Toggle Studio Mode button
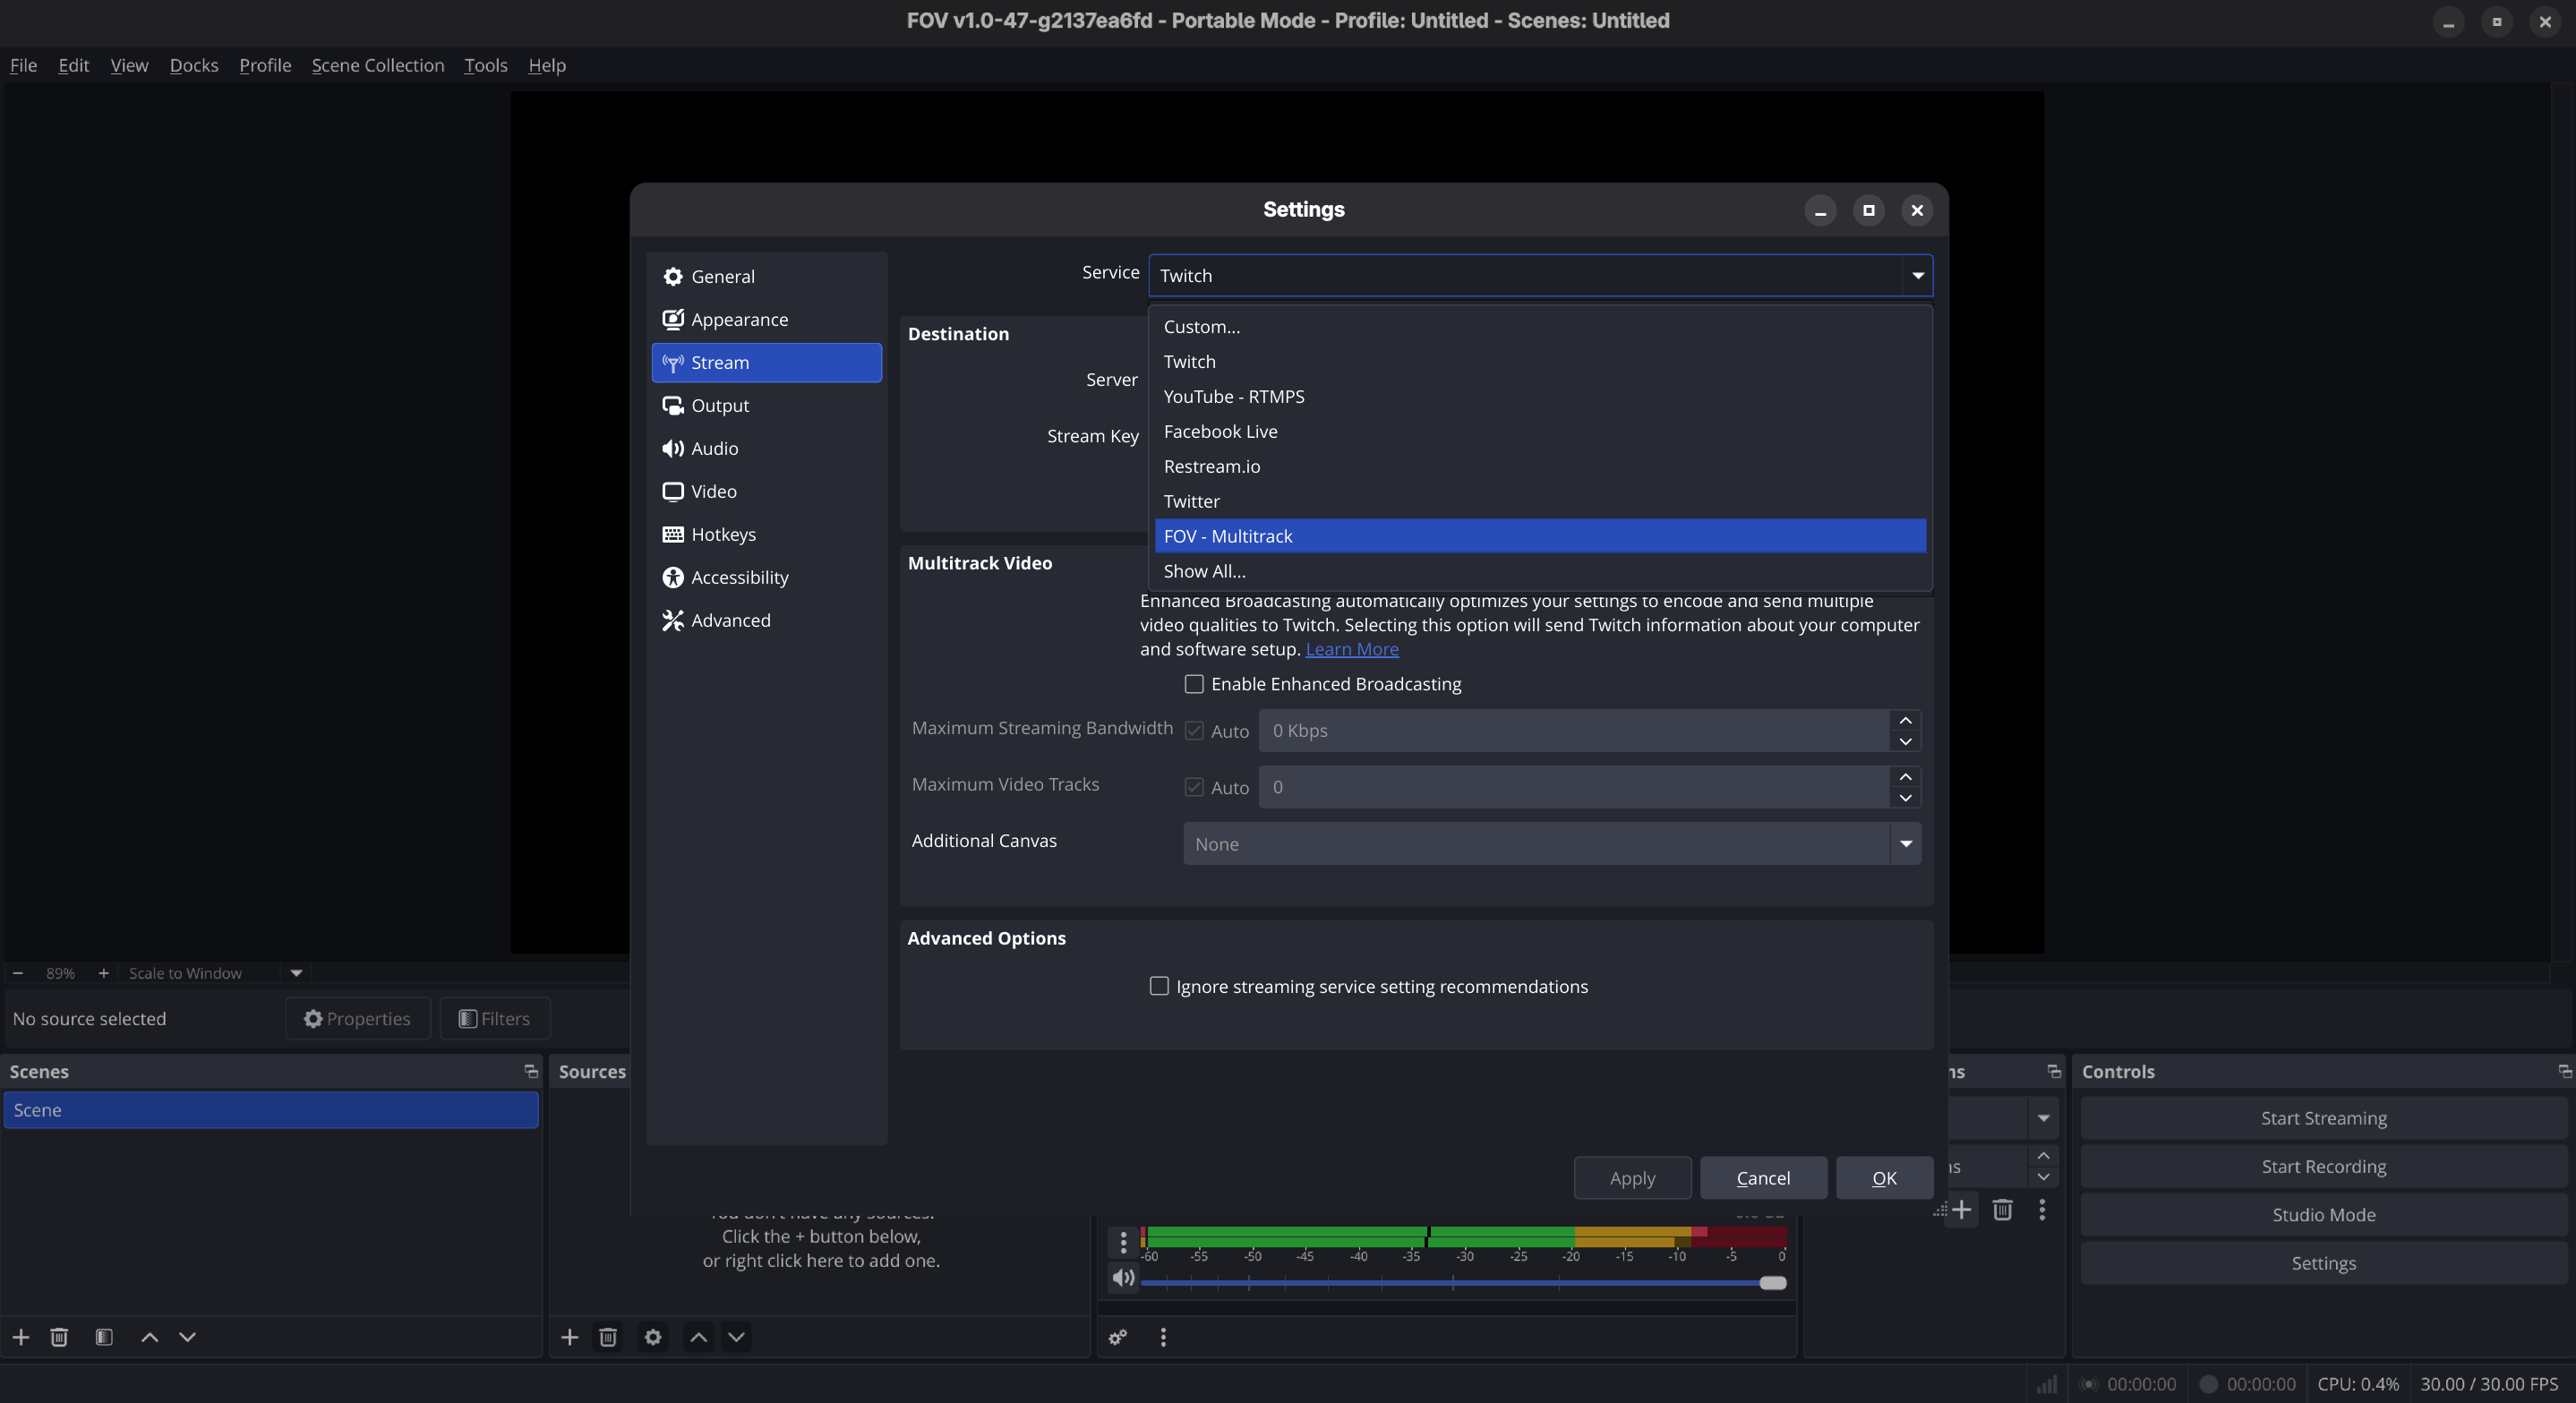The image size is (2576, 1403). (x=2323, y=1214)
